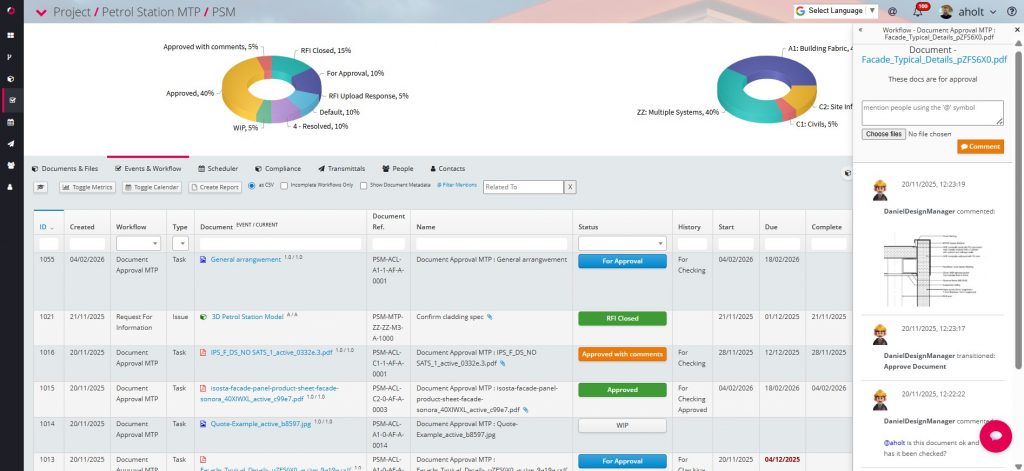Open the calendar icon in left sidebar
The width and height of the screenshot is (1024, 471).
point(11,122)
